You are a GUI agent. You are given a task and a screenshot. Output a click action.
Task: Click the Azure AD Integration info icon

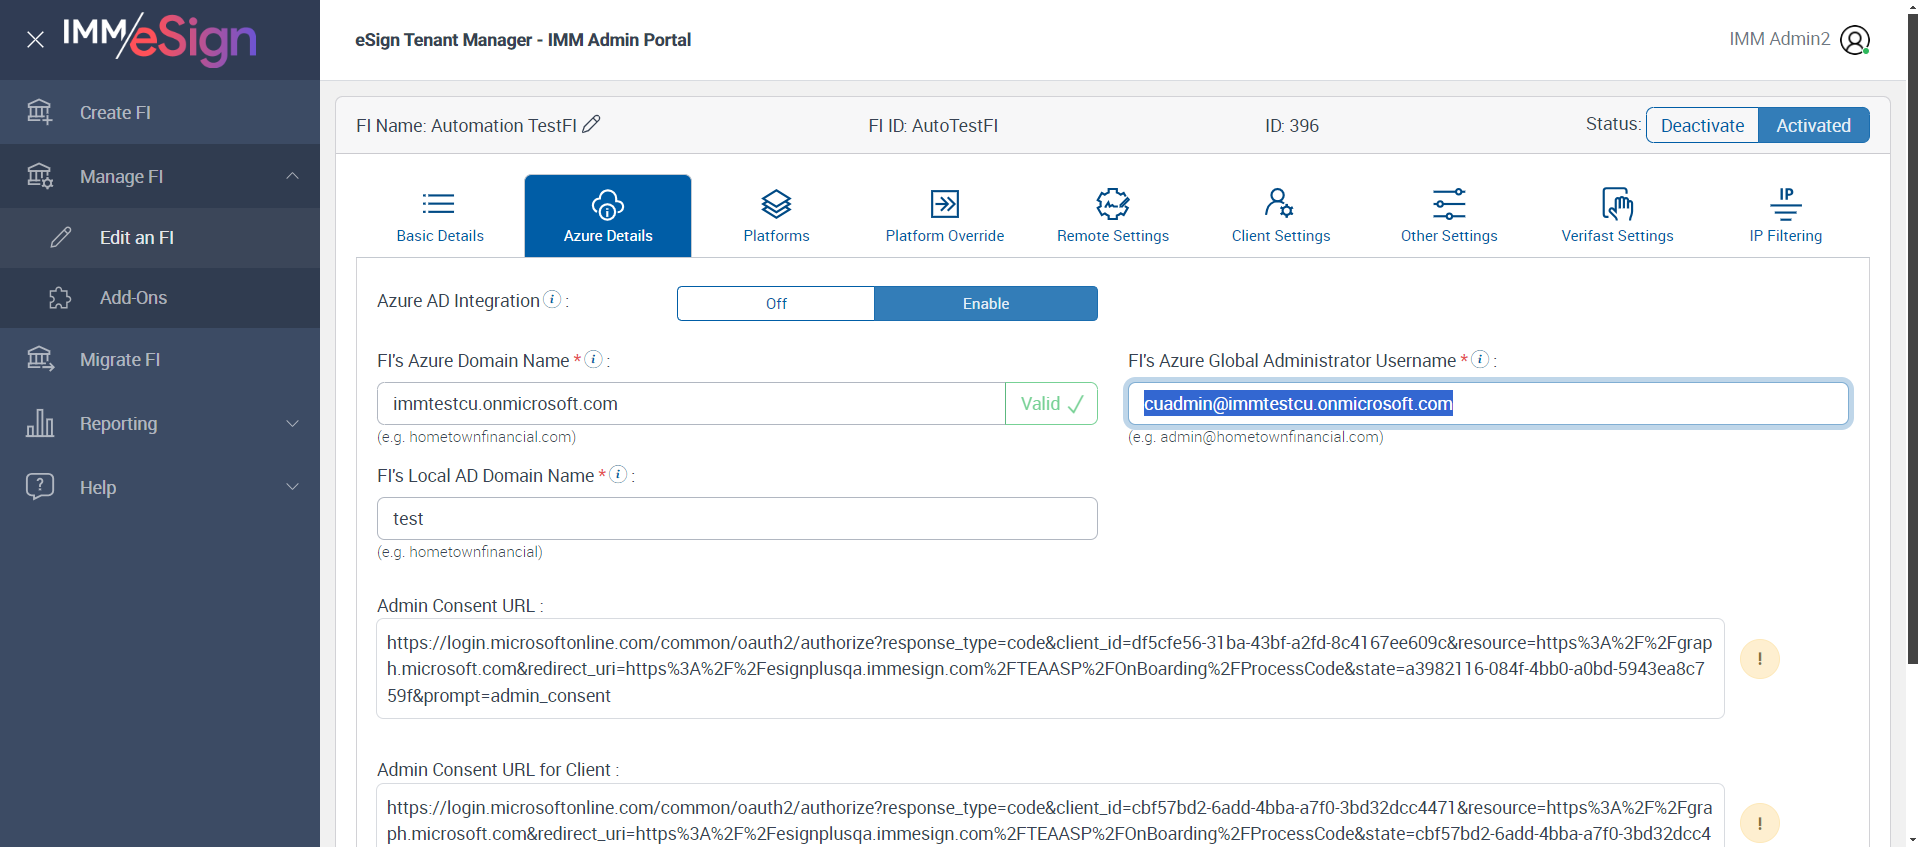click(552, 299)
